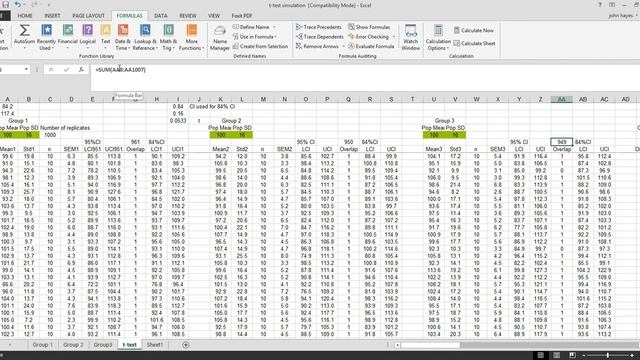The width and height of the screenshot is (640, 360).
Task: Expand the Remove Arrows dropdown arrow
Action: [x=343, y=47]
